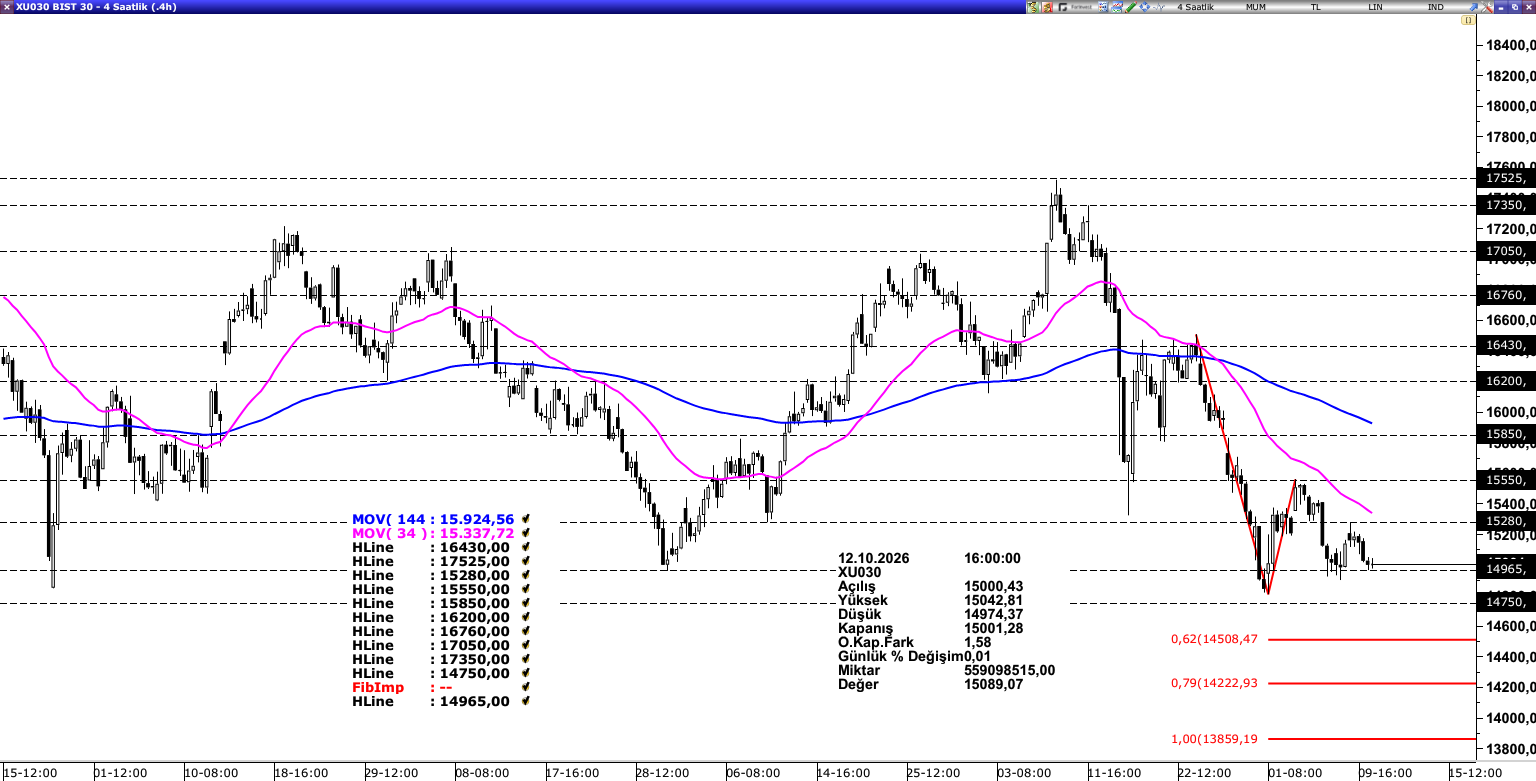The height and width of the screenshot is (781, 1536).
Task: Click the yellow-green icon starting the toolbar
Action: click(x=1032, y=7)
